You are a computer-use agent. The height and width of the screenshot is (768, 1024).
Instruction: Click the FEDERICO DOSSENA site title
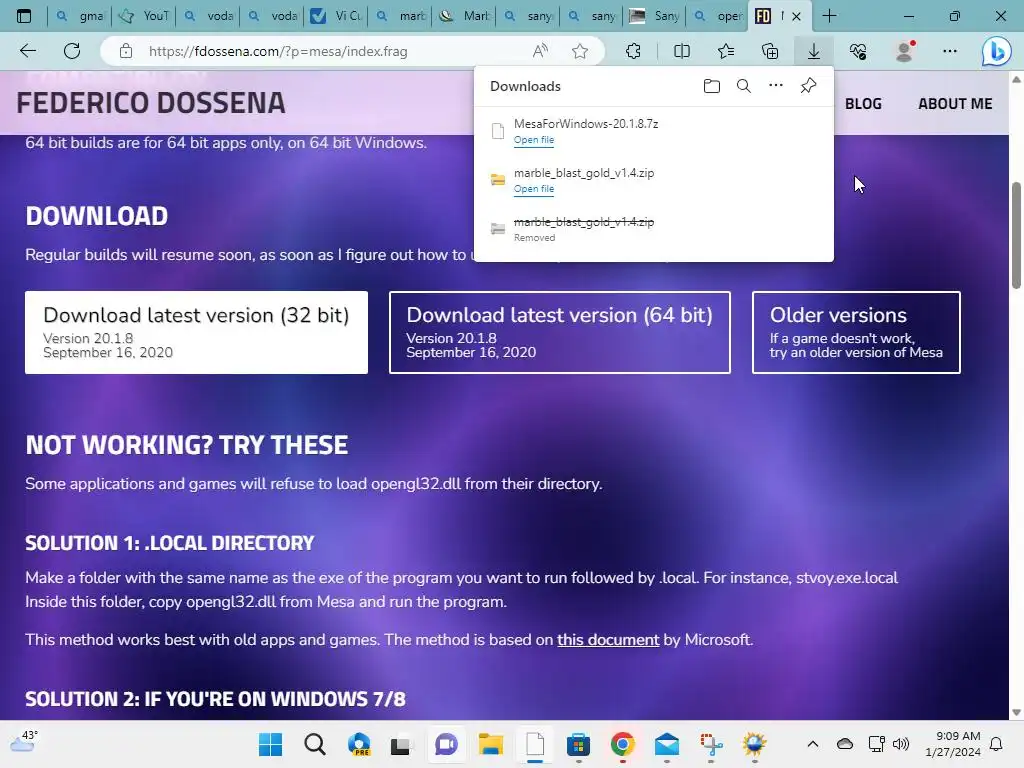tap(151, 103)
